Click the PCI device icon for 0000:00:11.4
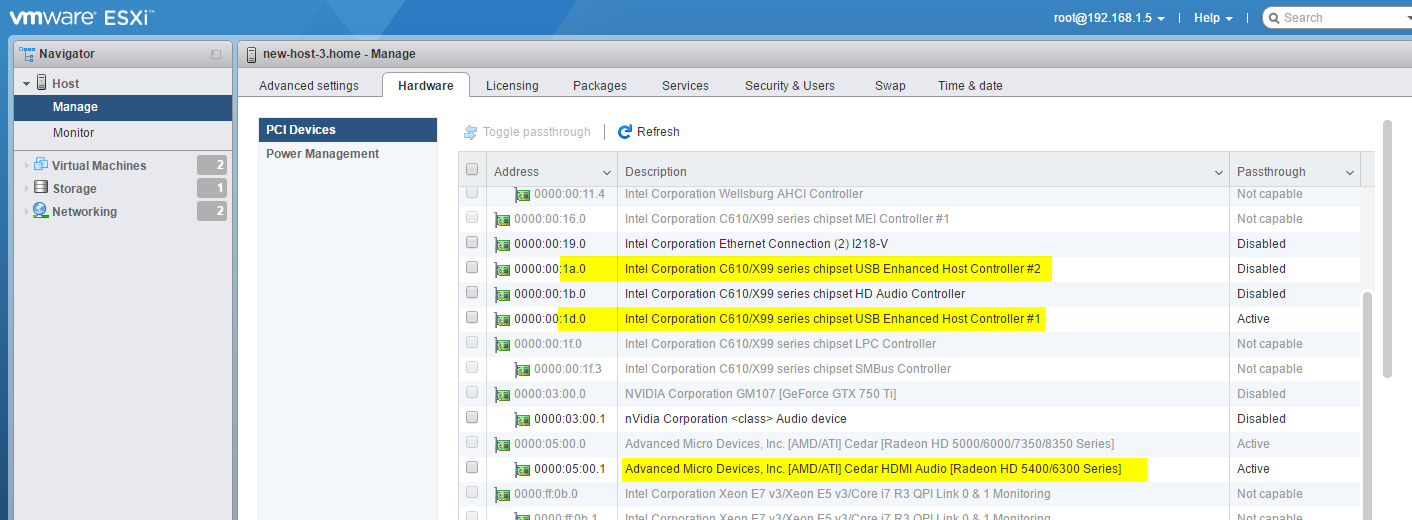 click(523, 194)
